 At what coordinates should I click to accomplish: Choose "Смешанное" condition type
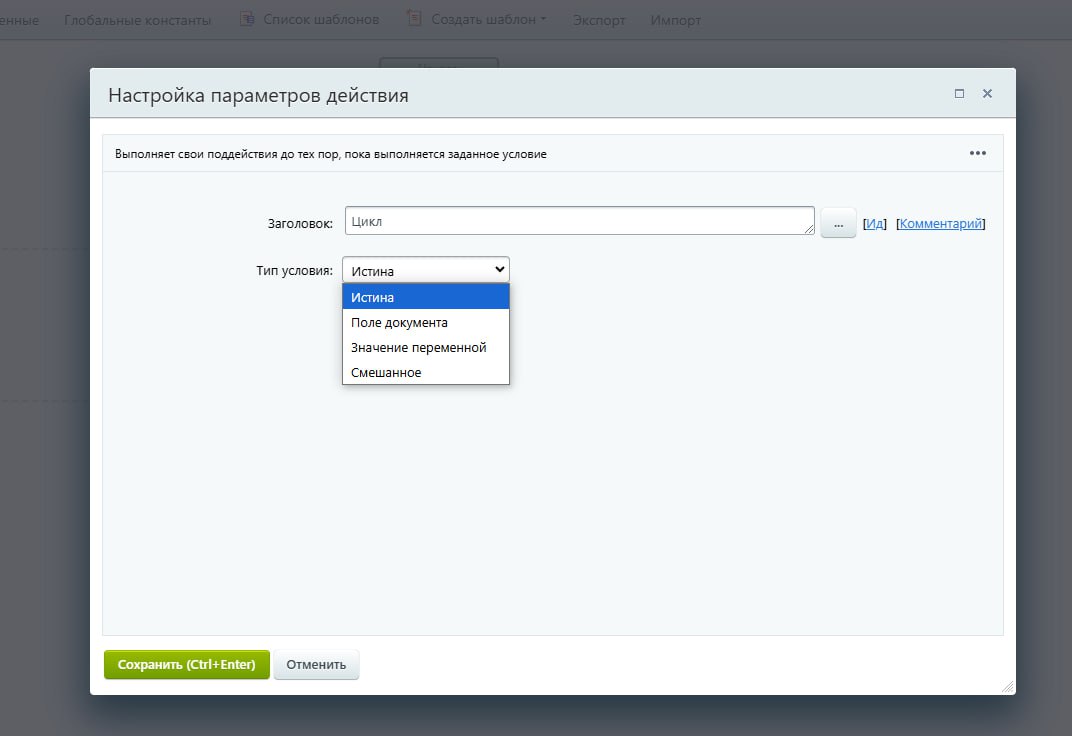point(425,372)
